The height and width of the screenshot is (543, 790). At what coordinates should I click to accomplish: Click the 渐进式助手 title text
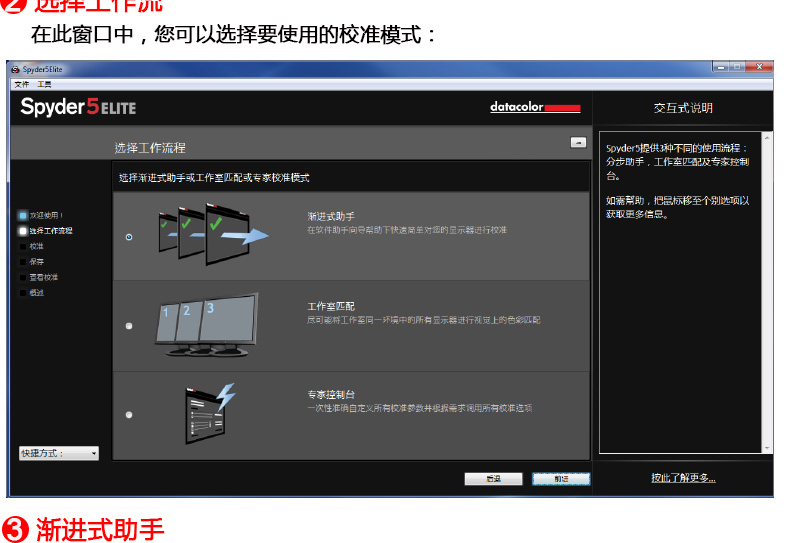[331, 216]
